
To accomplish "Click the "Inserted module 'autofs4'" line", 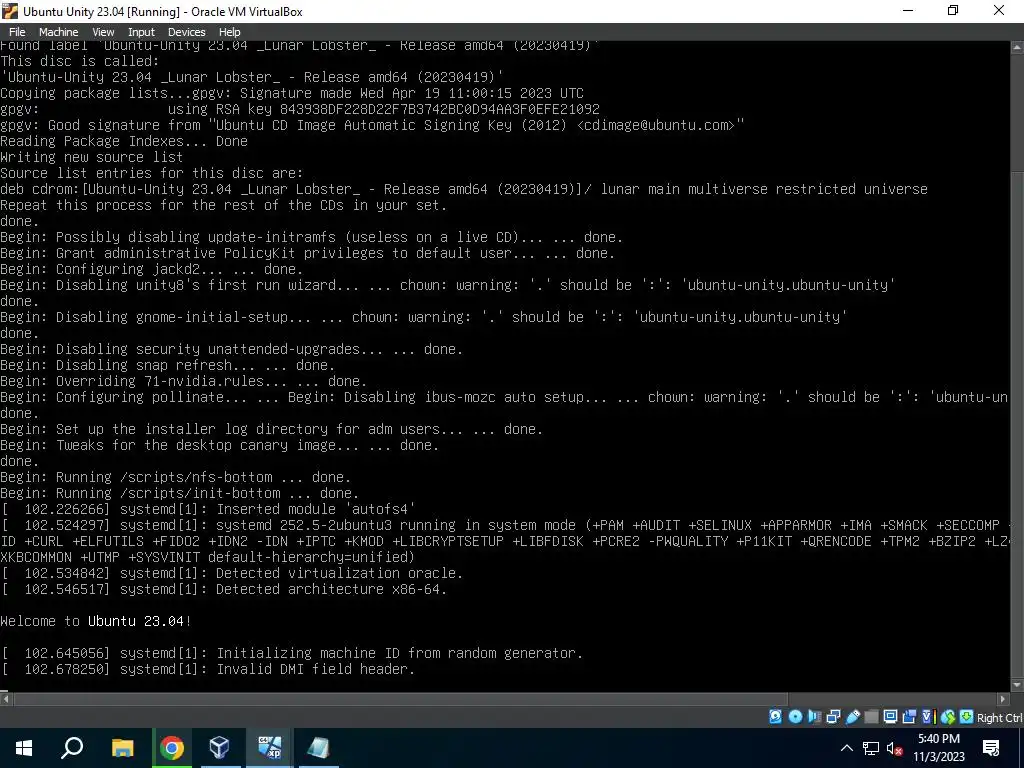I will pyautogui.click(x=208, y=509).
